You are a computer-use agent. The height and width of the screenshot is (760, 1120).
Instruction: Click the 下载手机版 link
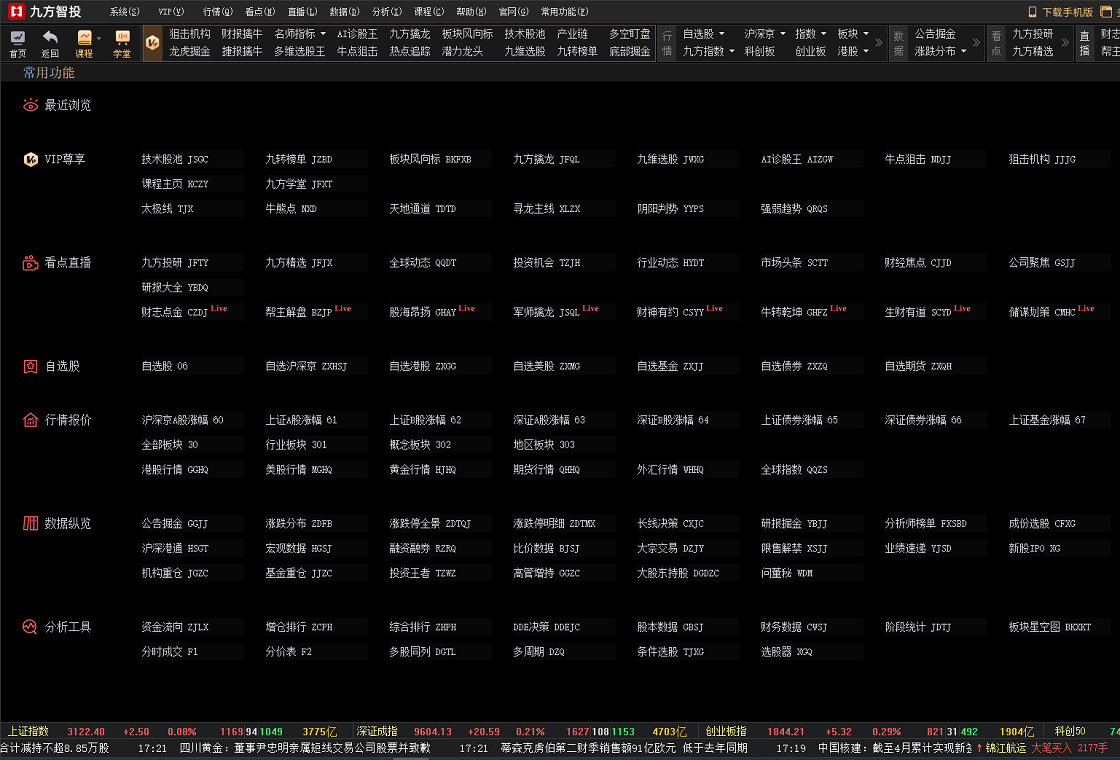pos(1067,12)
